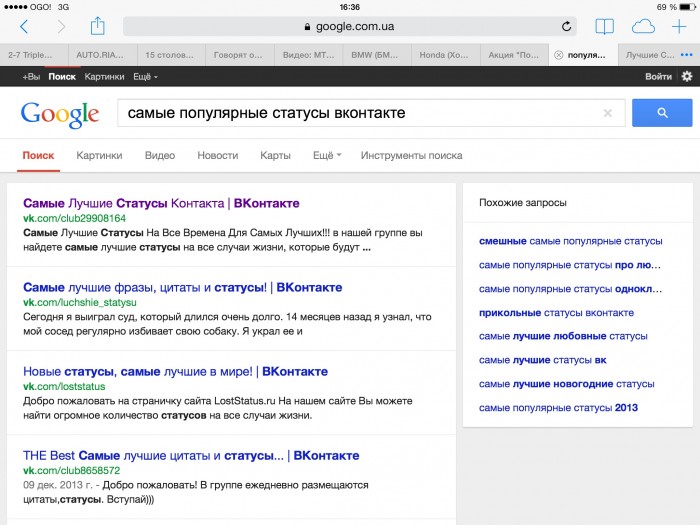Viewport: 700px width, 525px height.
Task: Tap the Safari back arrow
Action: (x=25, y=27)
